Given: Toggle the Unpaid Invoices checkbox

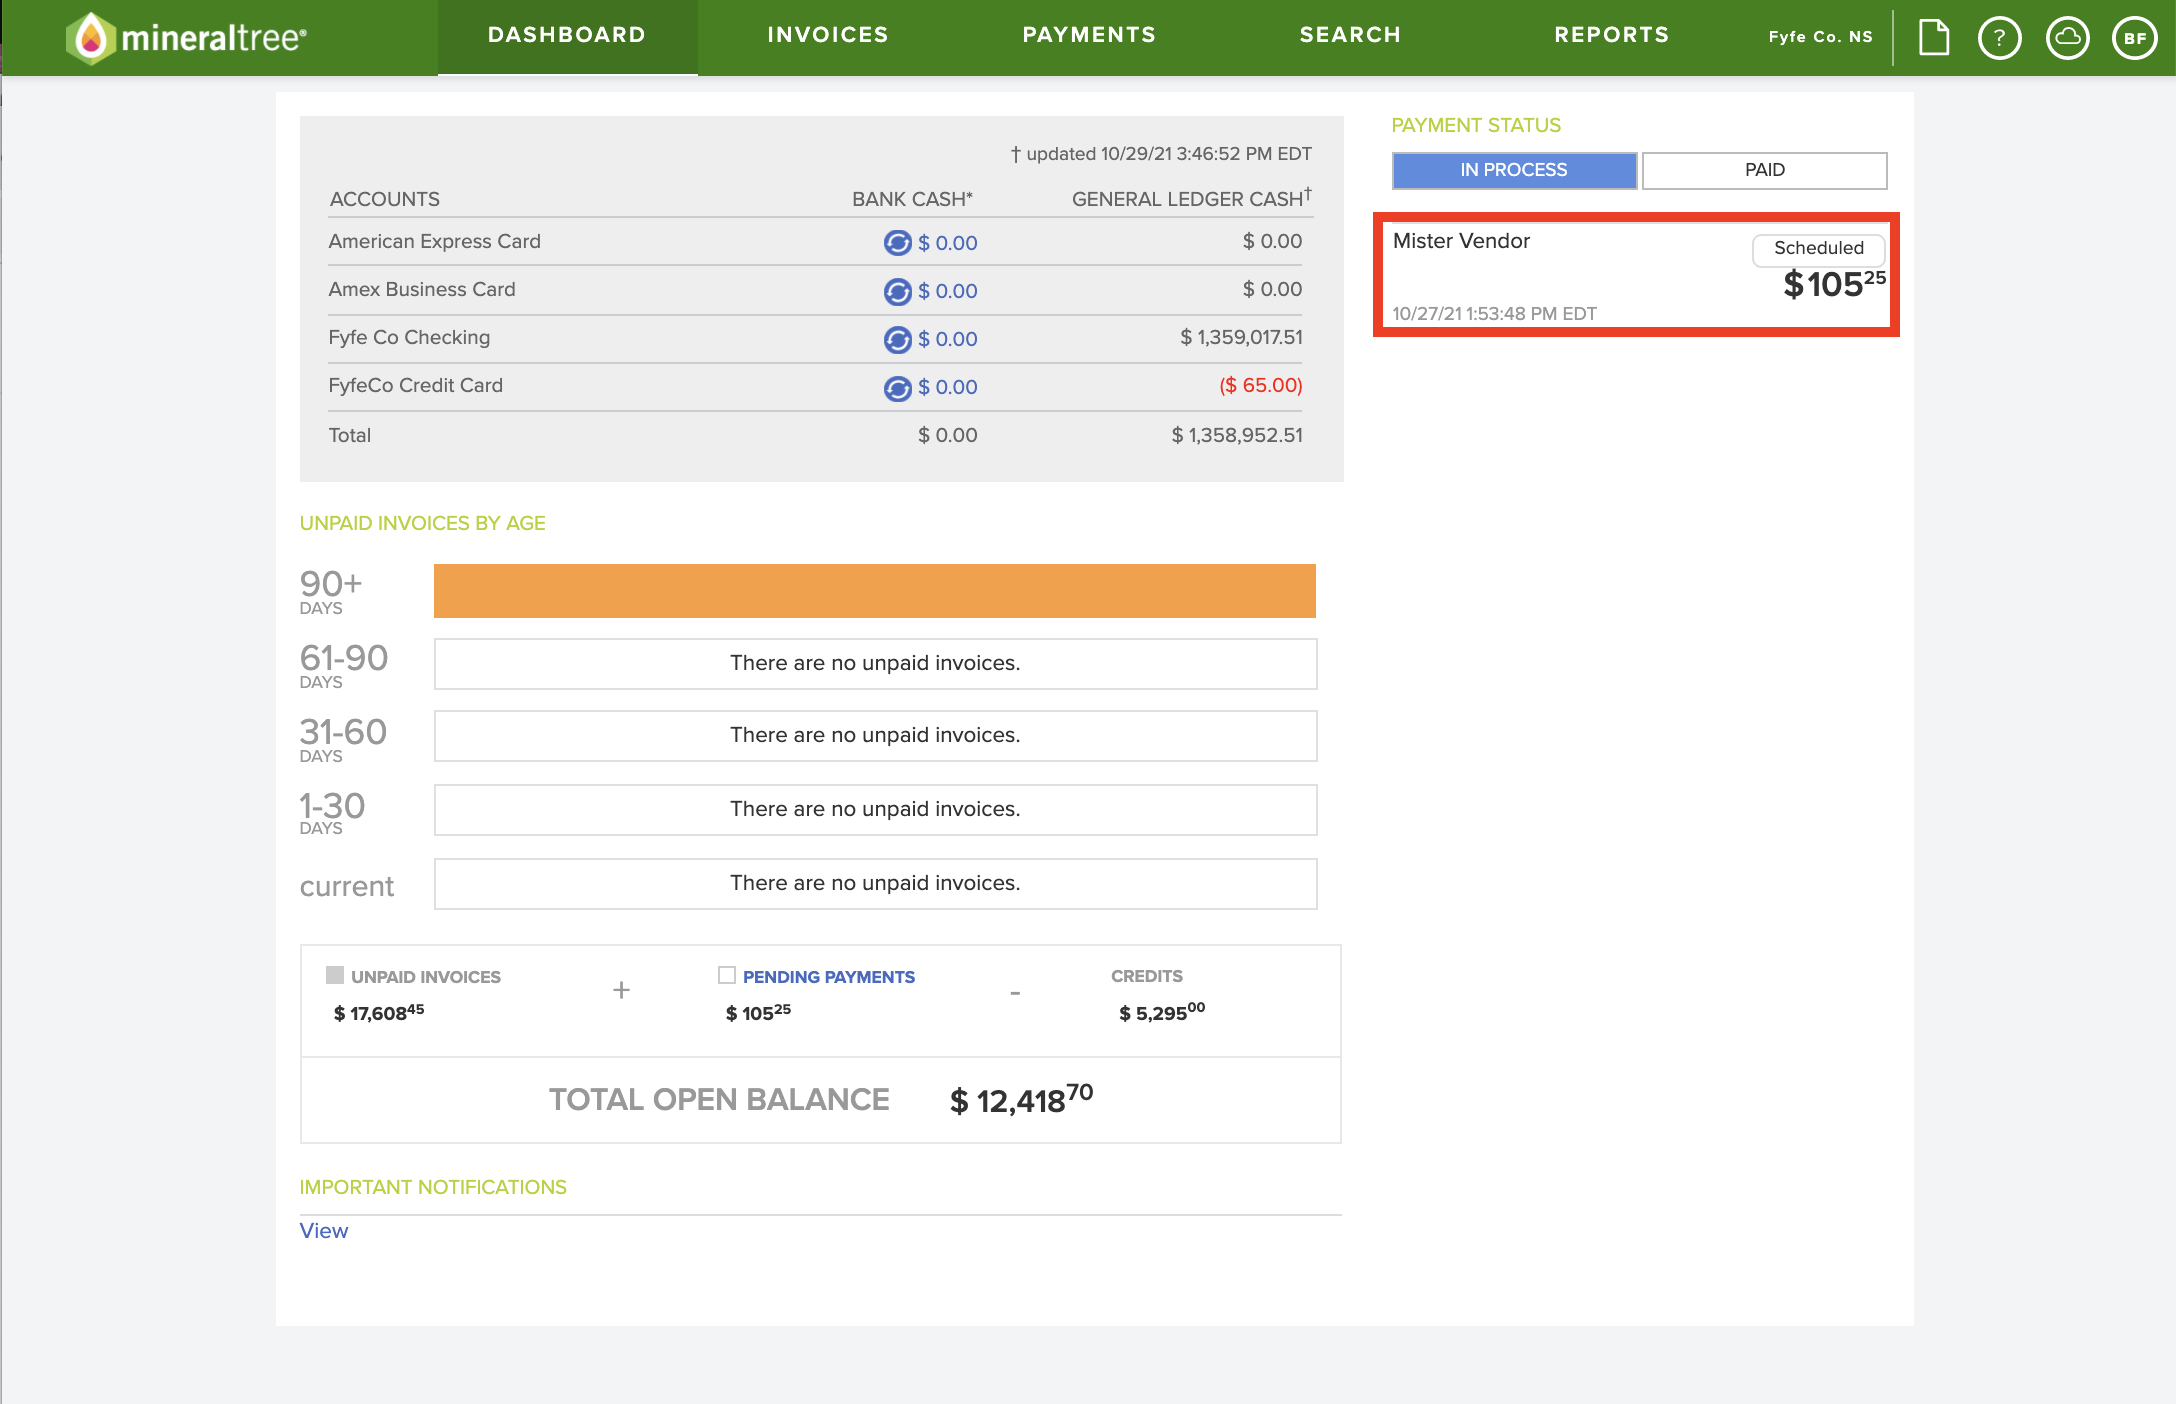Looking at the screenshot, I should coord(335,975).
